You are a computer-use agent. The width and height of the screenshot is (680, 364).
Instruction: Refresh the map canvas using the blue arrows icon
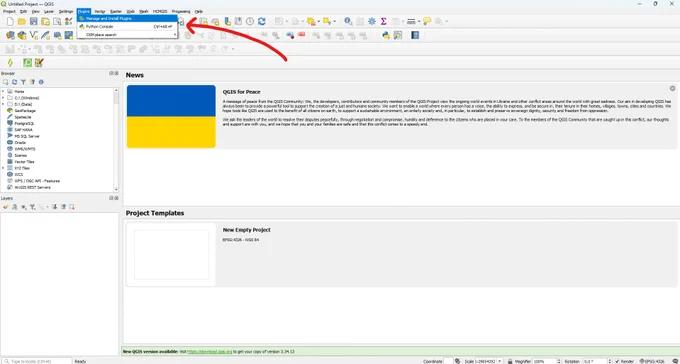coord(262,21)
